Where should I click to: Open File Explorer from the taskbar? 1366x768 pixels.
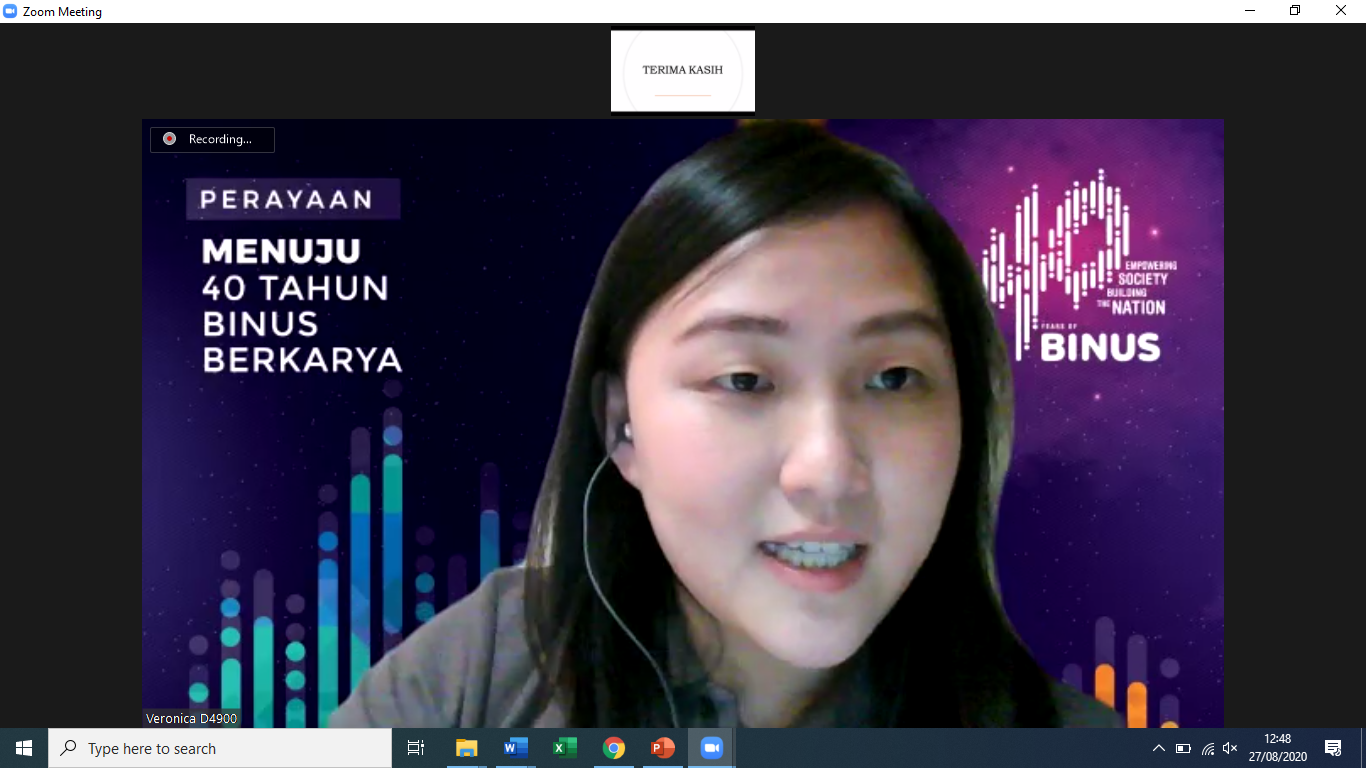coord(466,748)
